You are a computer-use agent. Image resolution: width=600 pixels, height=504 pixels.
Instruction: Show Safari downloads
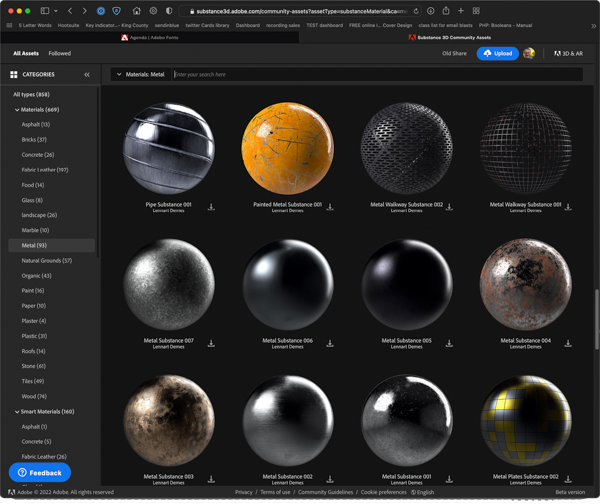tap(430, 11)
